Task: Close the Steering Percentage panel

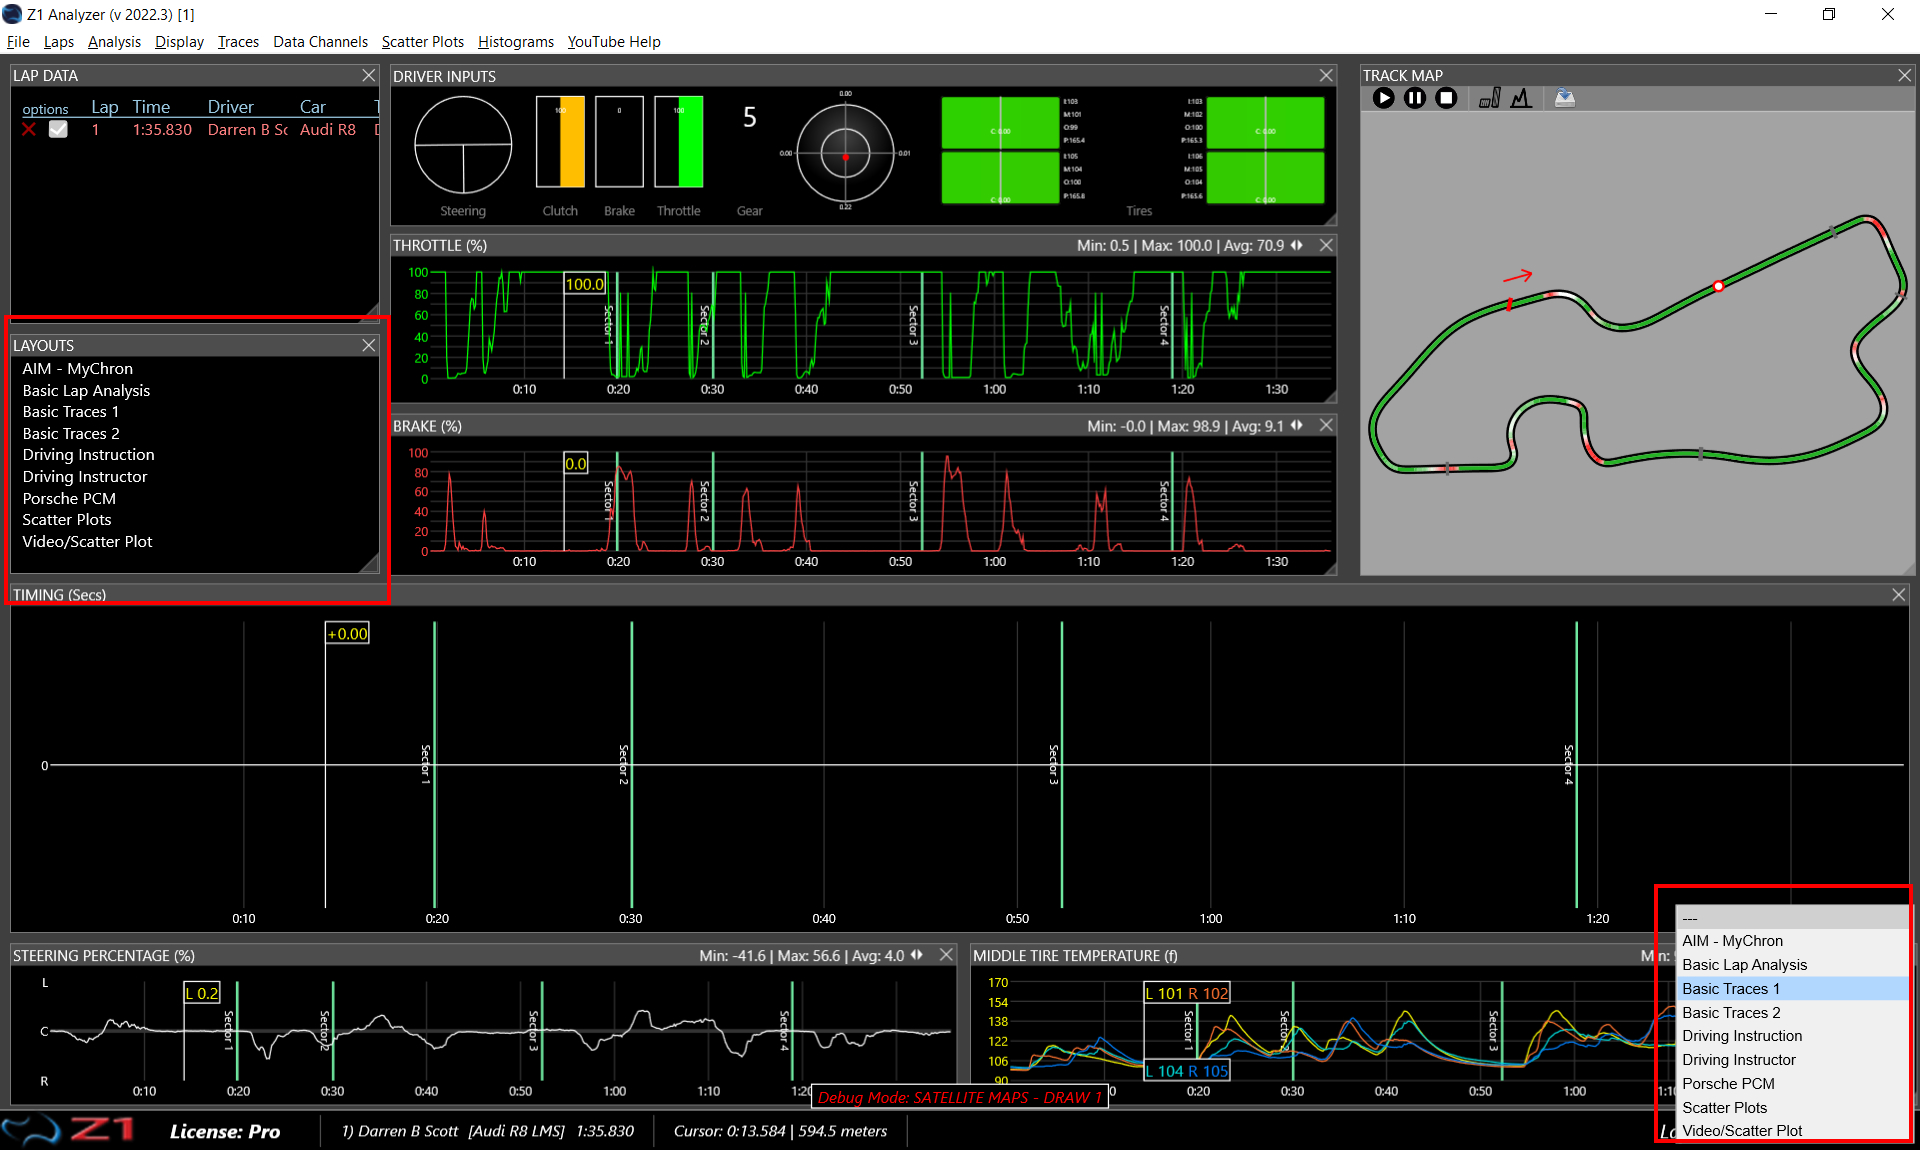Action: click(x=946, y=955)
